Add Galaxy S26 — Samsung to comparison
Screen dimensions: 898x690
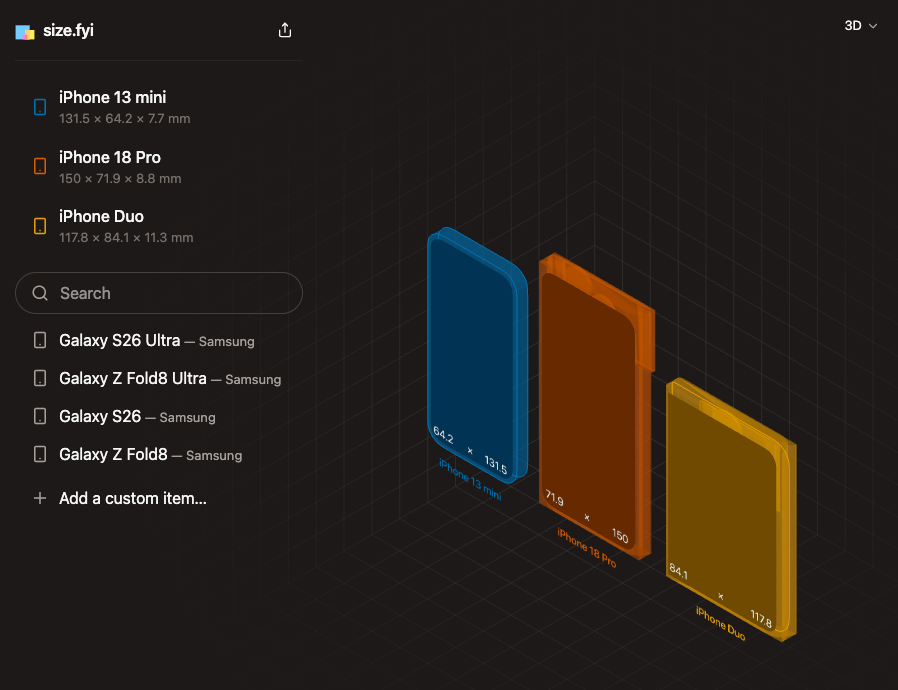click(159, 416)
